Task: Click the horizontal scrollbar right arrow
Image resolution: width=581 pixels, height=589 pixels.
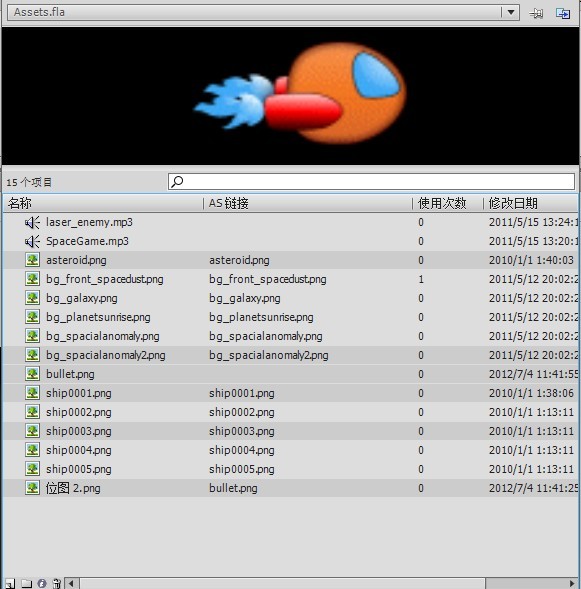Action: click(572, 583)
